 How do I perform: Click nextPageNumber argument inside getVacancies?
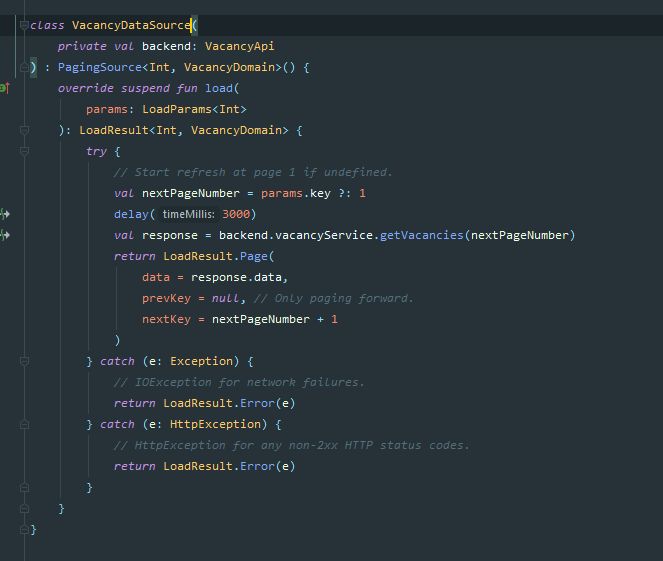tap(520, 235)
